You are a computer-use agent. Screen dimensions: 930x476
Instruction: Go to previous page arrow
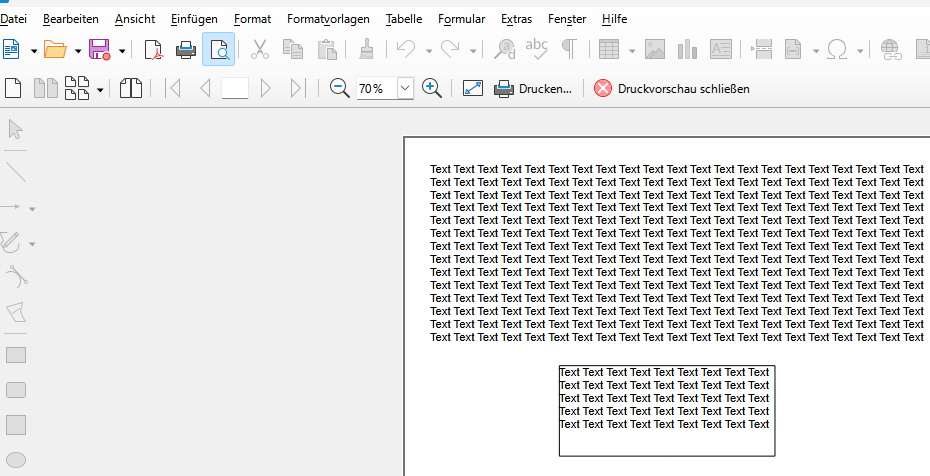click(205, 88)
